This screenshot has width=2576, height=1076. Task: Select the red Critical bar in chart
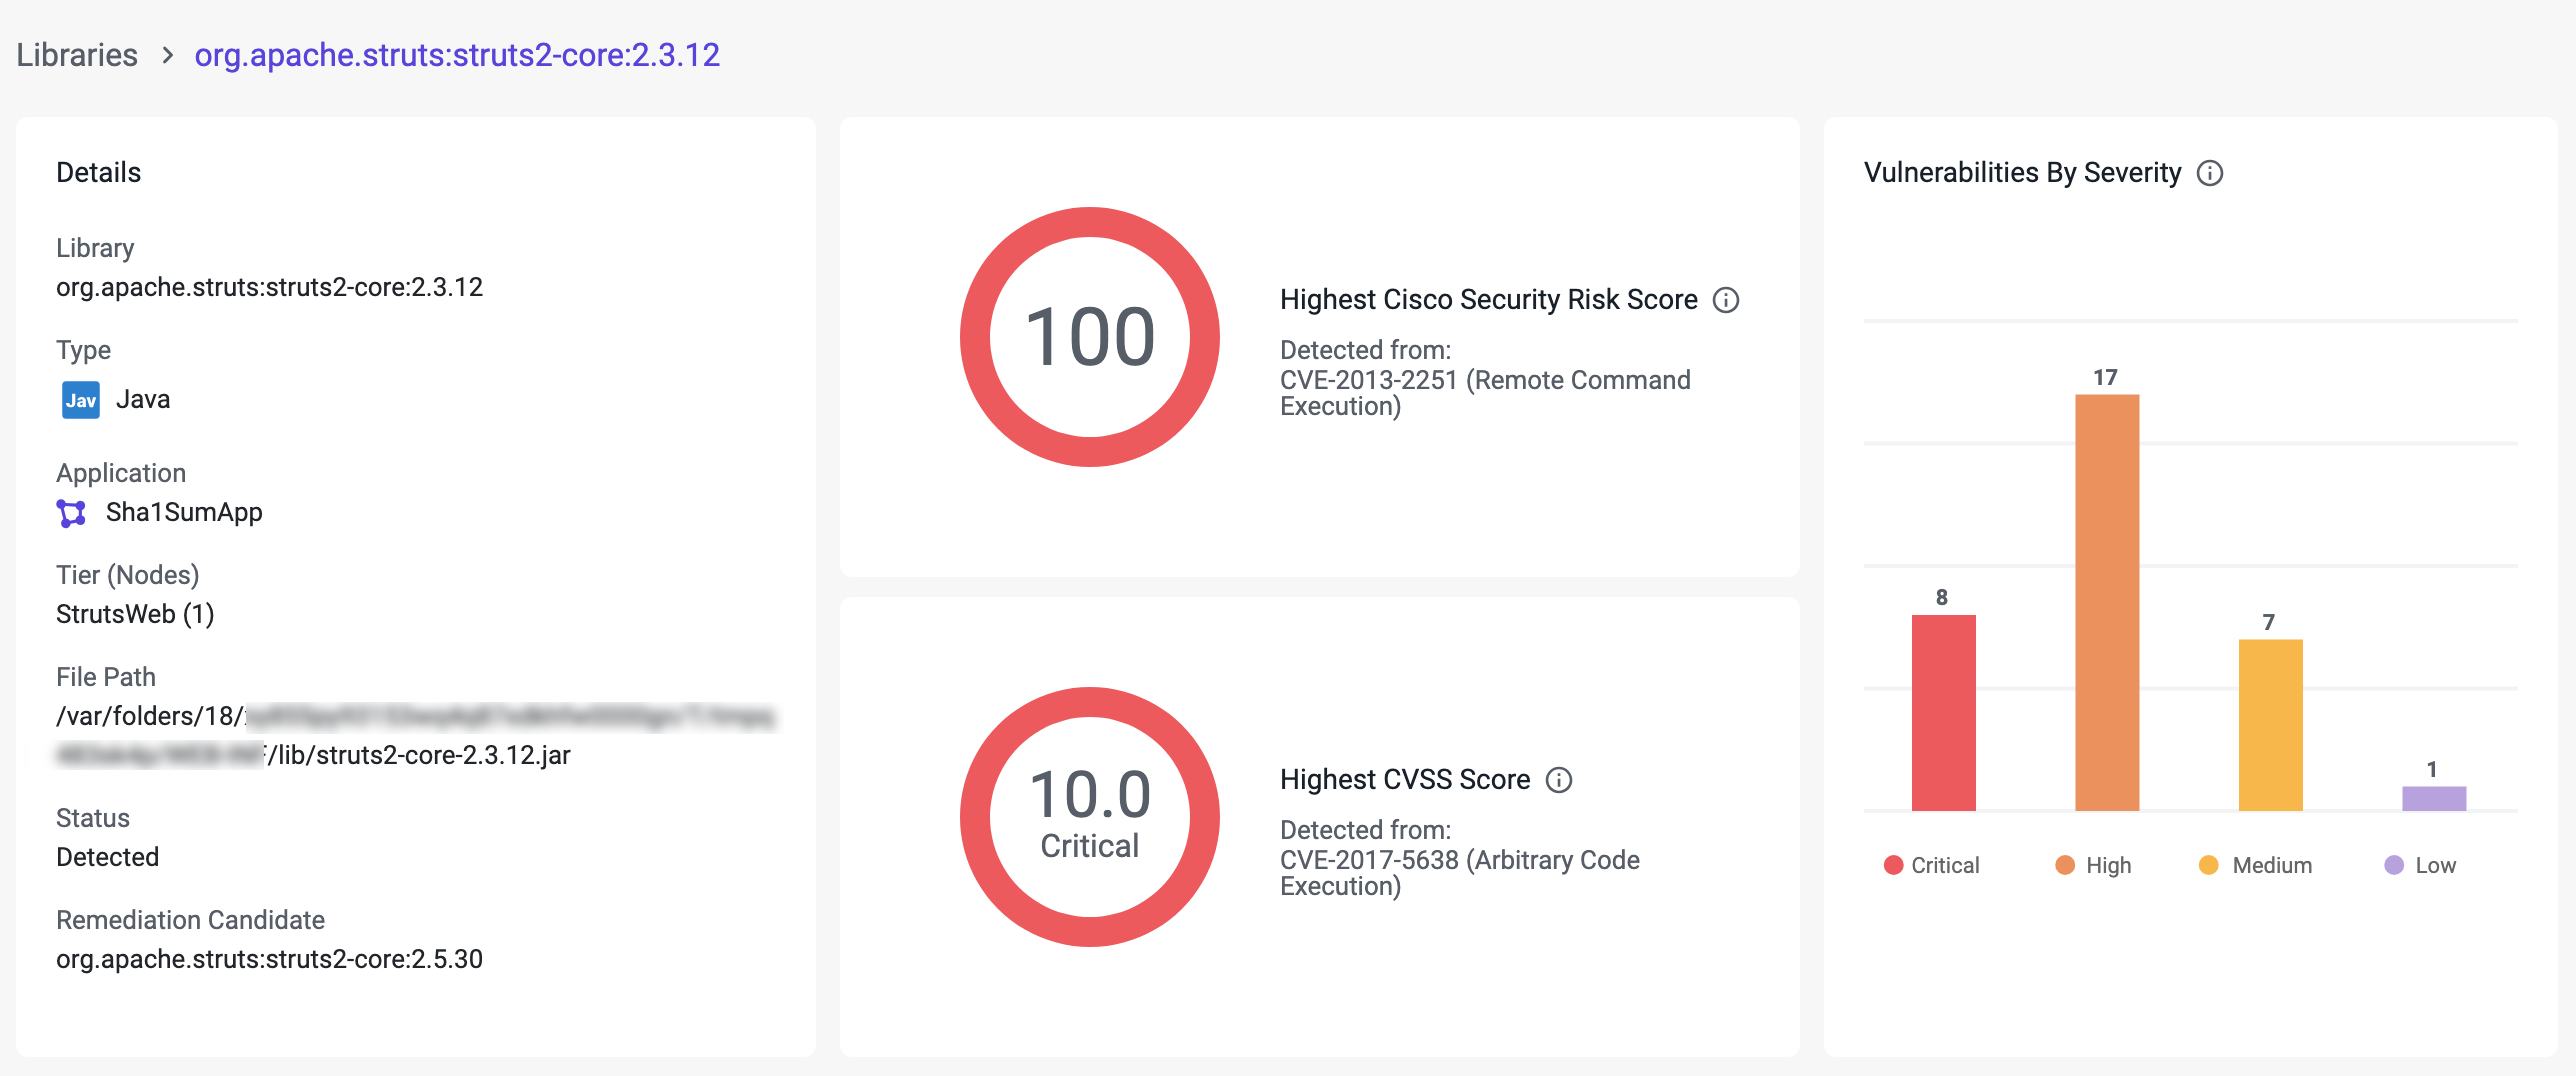tap(1943, 713)
